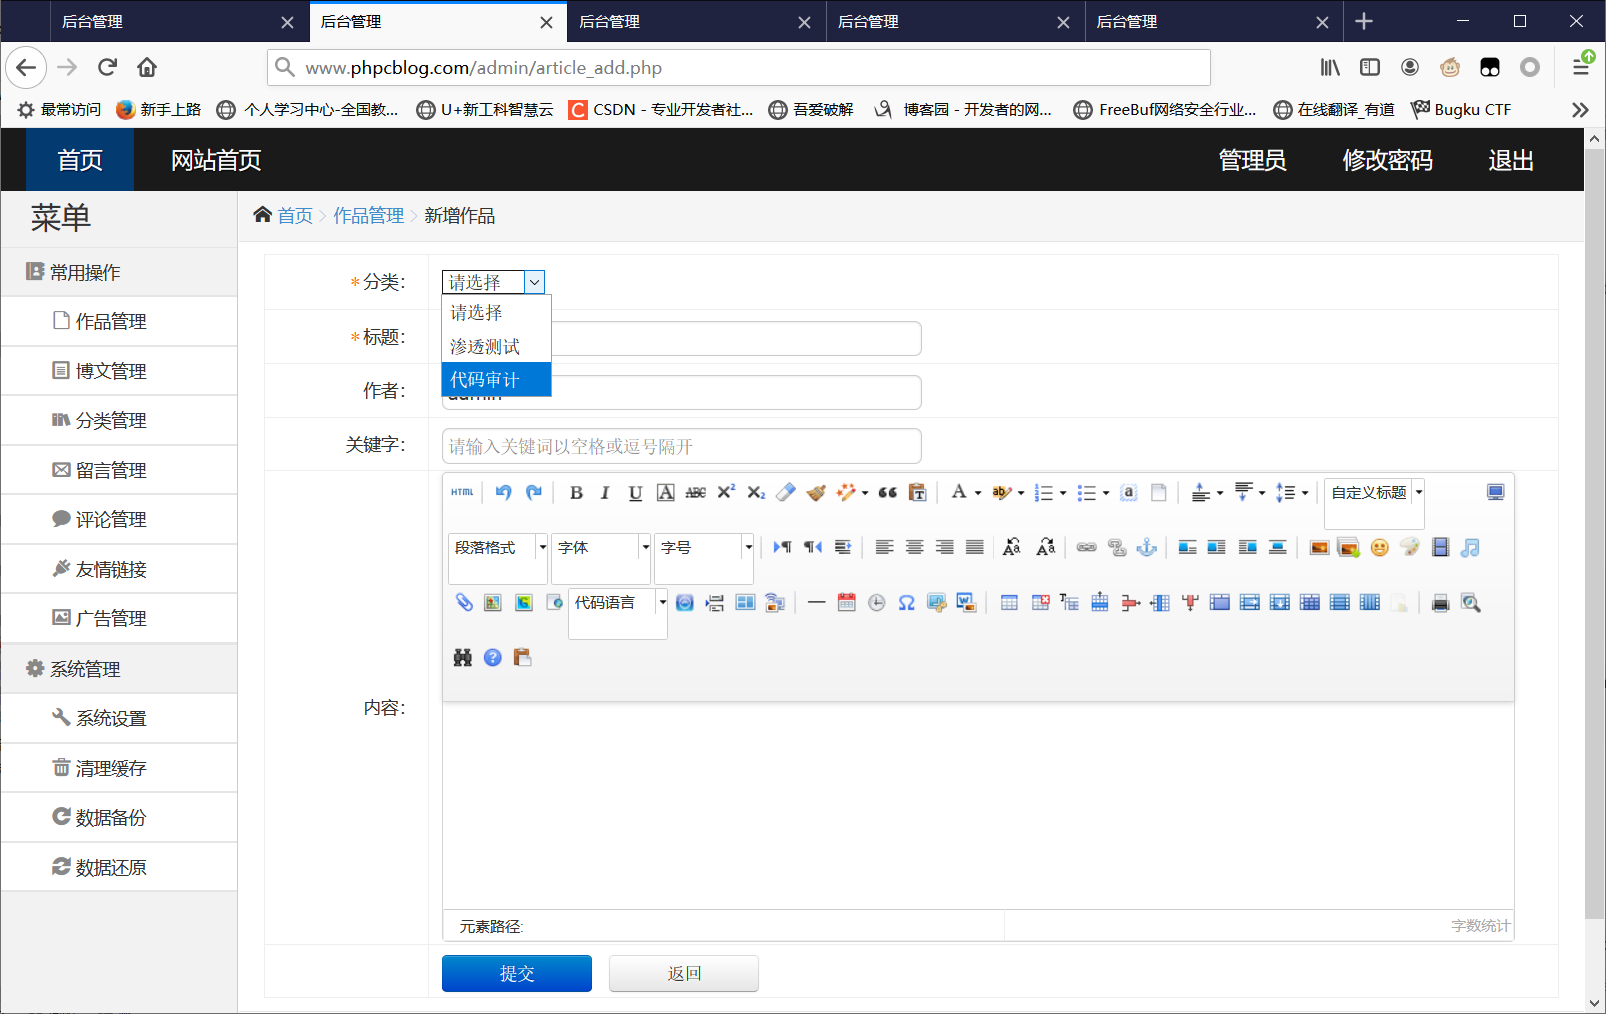Click the insert music note icon
This screenshot has height=1014, width=1606.
pos(1470,547)
